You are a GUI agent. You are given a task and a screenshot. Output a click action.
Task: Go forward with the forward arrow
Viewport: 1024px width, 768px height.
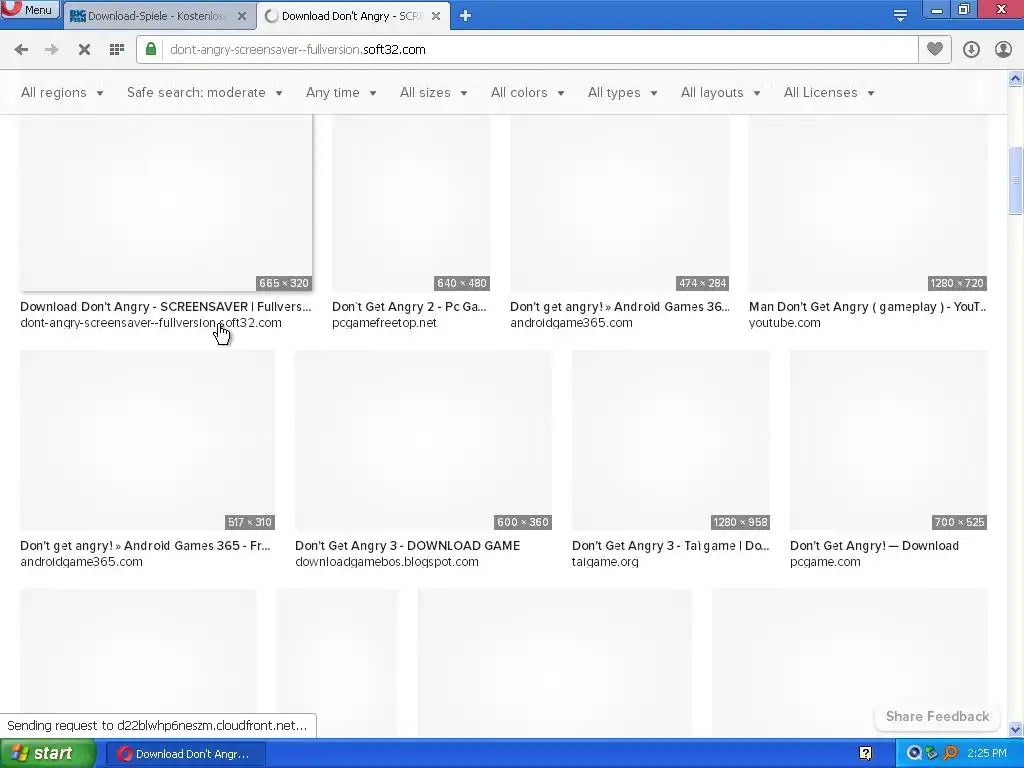[52, 50]
